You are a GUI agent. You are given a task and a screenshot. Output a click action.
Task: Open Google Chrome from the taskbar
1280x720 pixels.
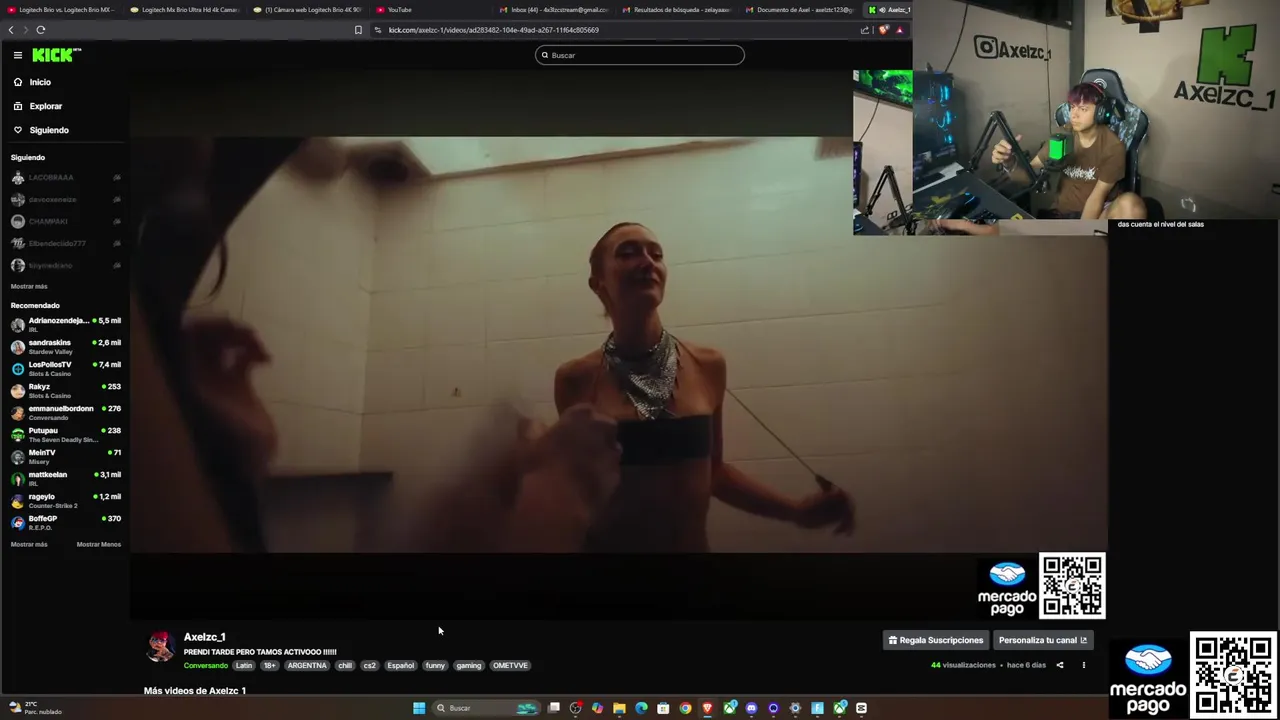pyautogui.click(x=685, y=708)
